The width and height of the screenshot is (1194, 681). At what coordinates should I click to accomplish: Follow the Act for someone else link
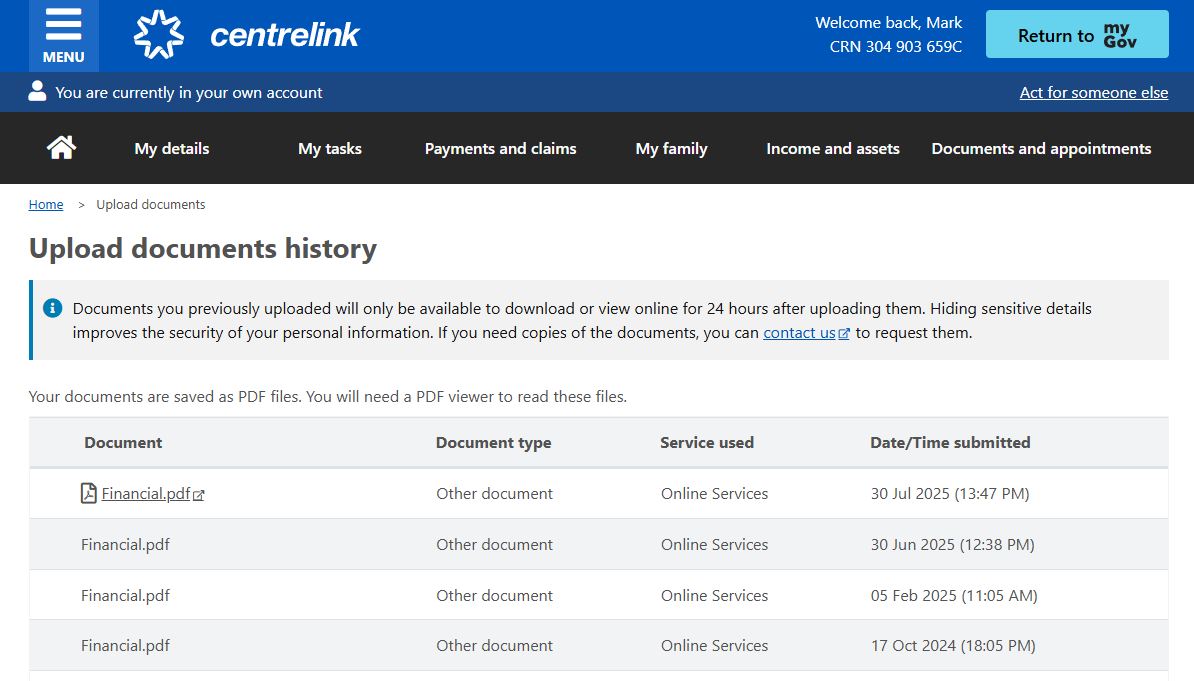(x=1093, y=92)
